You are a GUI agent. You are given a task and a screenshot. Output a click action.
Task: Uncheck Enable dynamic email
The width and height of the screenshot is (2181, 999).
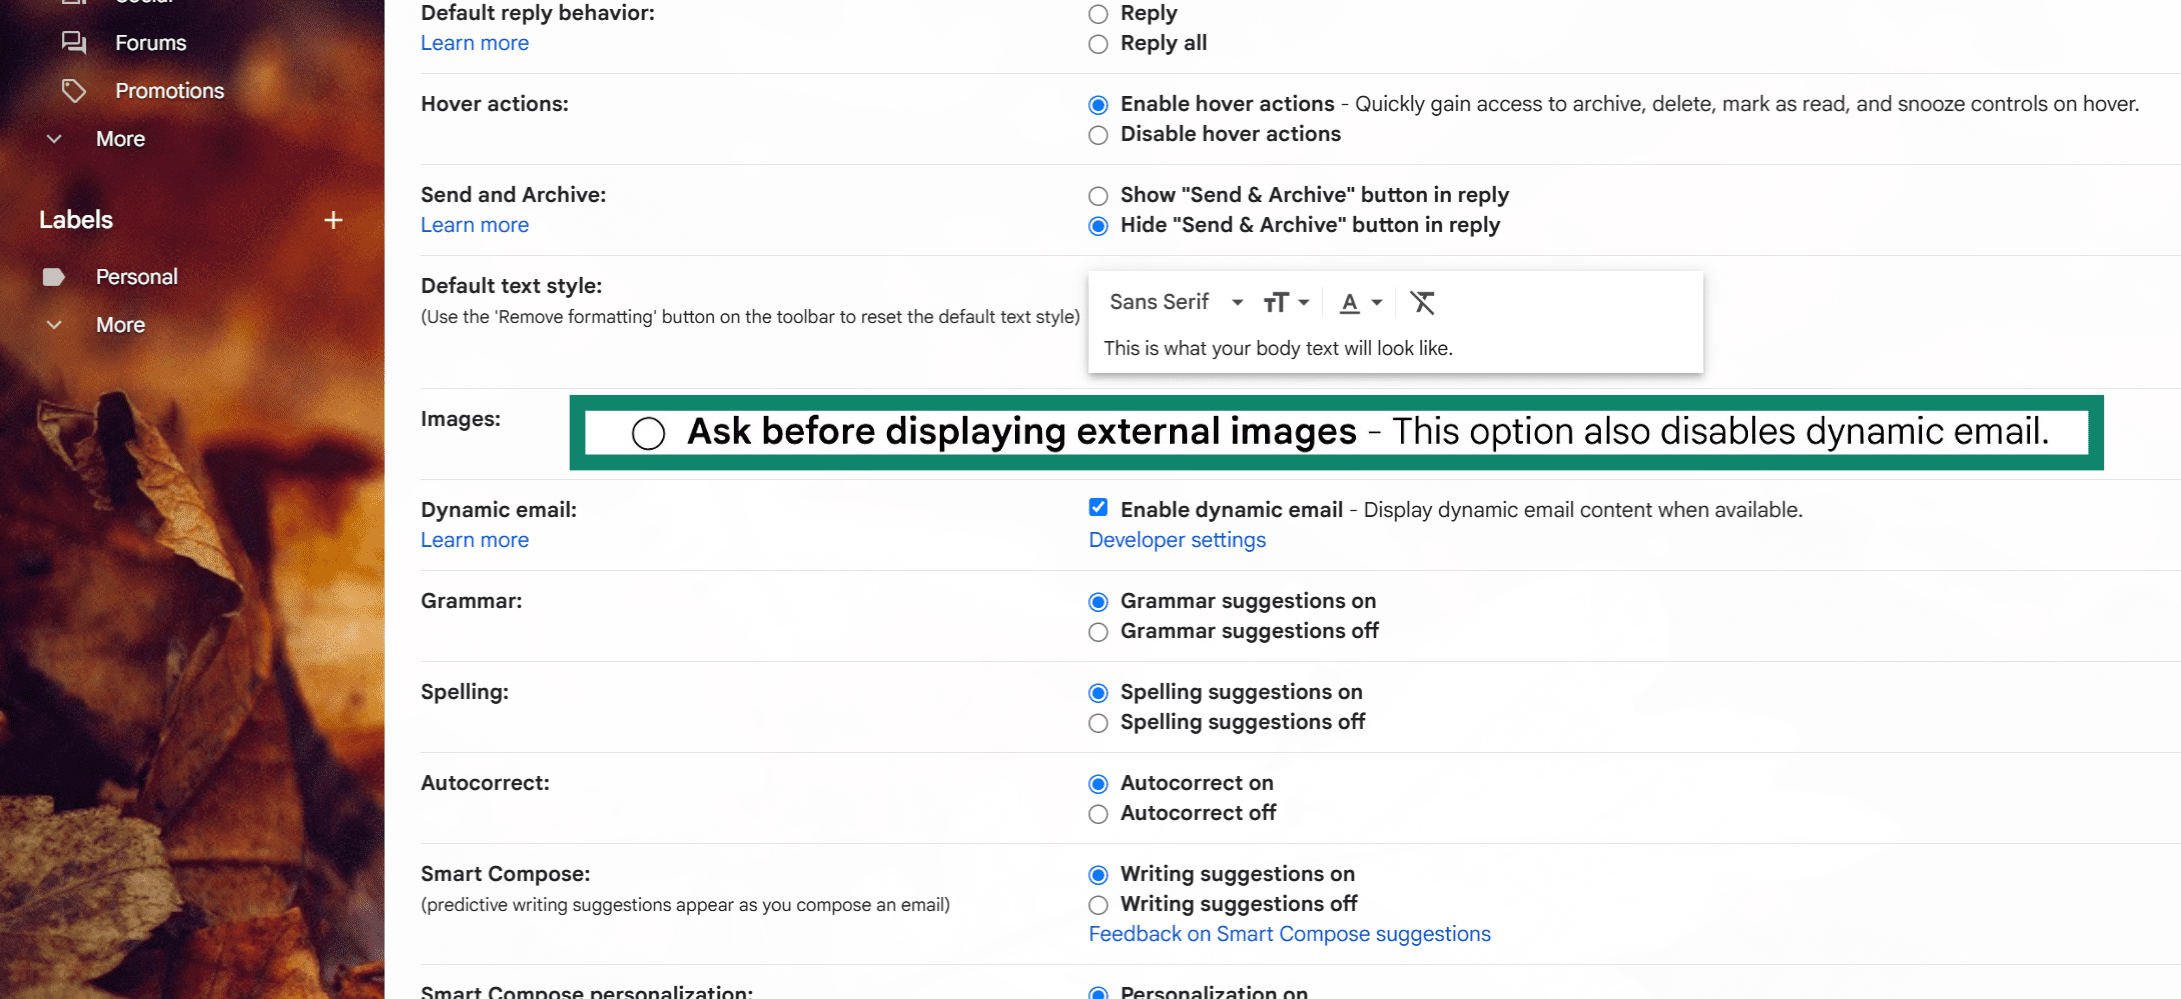(1098, 507)
